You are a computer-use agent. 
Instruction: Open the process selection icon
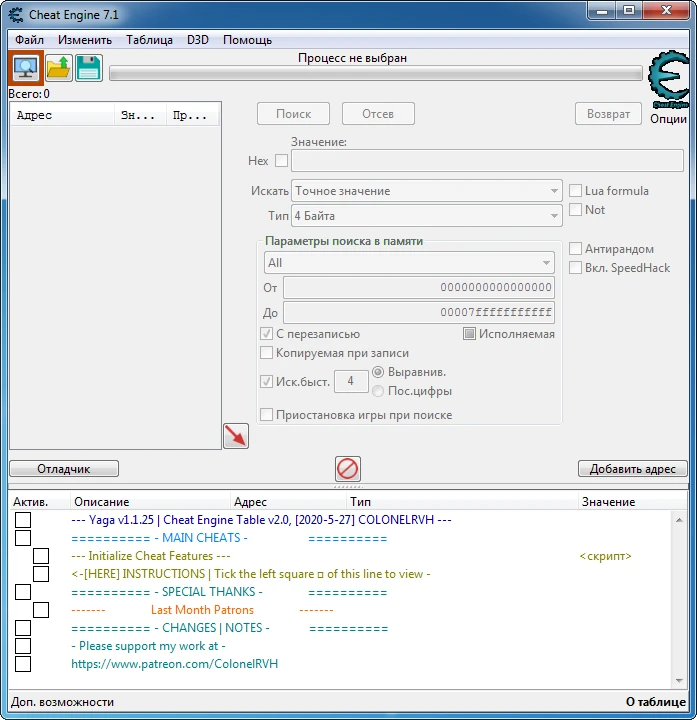click(x=26, y=68)
